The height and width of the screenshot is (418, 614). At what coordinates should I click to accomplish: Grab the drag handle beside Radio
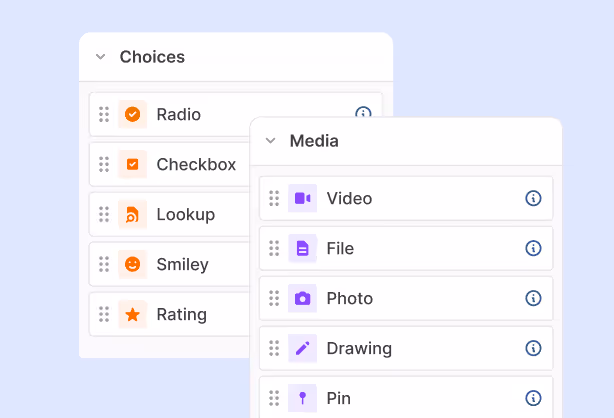click(x=104, y=114)
